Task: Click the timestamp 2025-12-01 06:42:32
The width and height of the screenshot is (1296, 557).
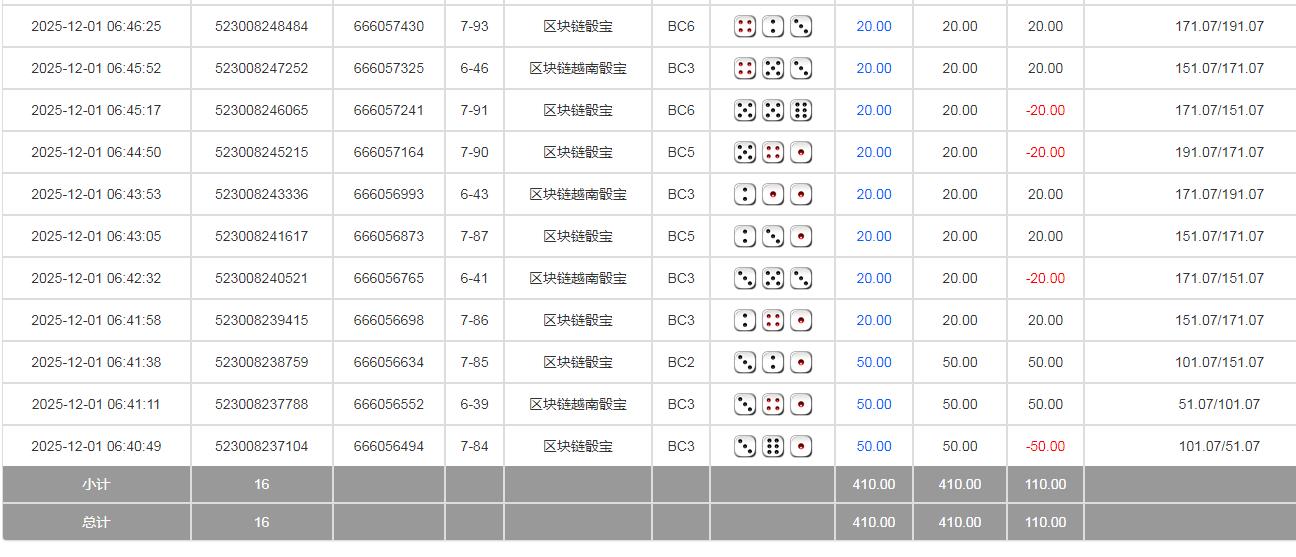Action: [96, 279]
